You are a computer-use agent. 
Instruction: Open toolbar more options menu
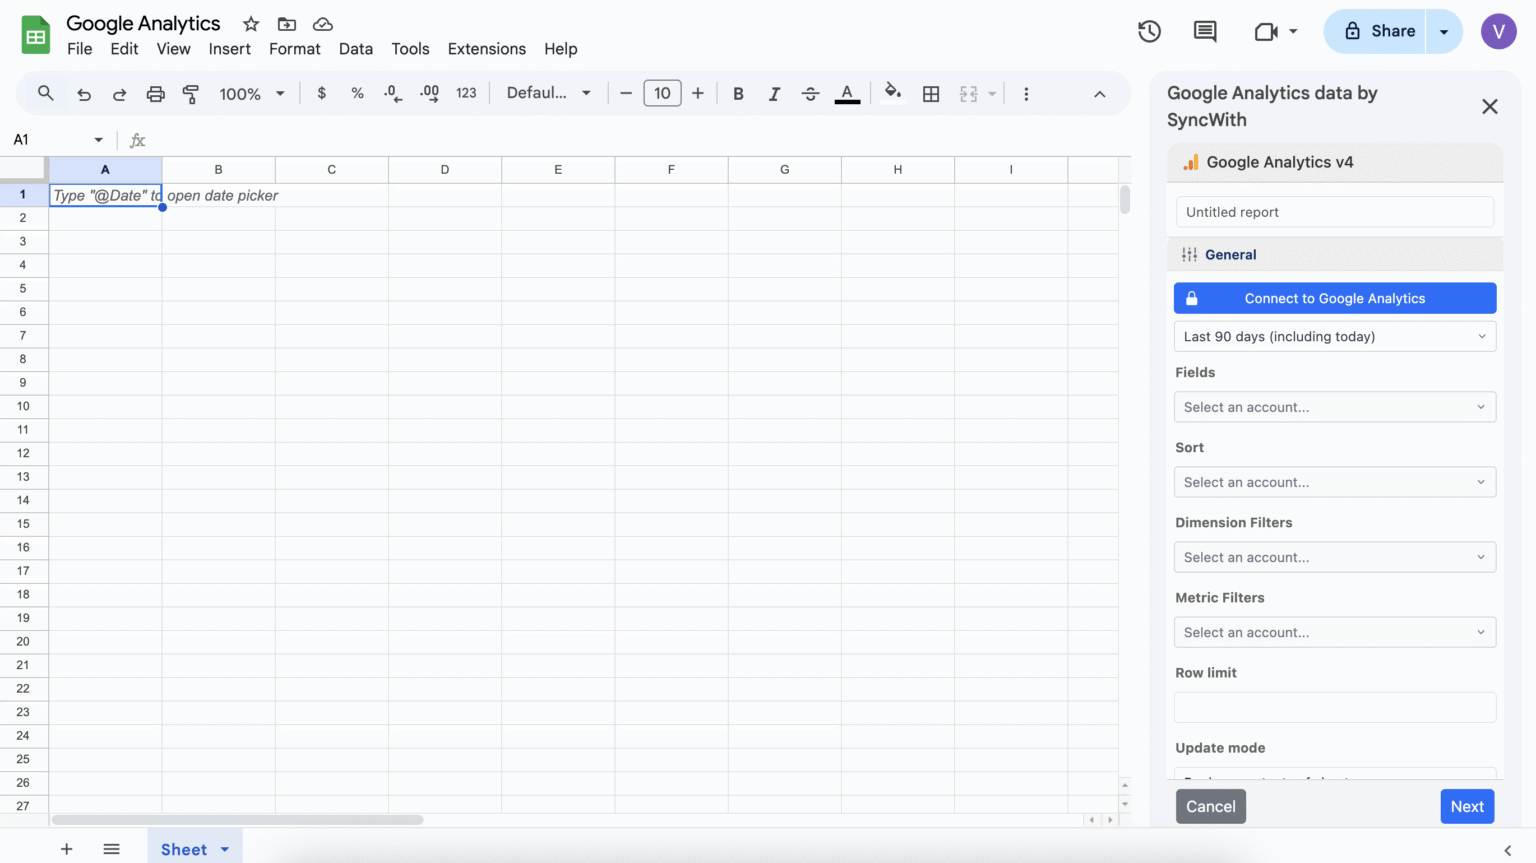tap(1026, 93)
